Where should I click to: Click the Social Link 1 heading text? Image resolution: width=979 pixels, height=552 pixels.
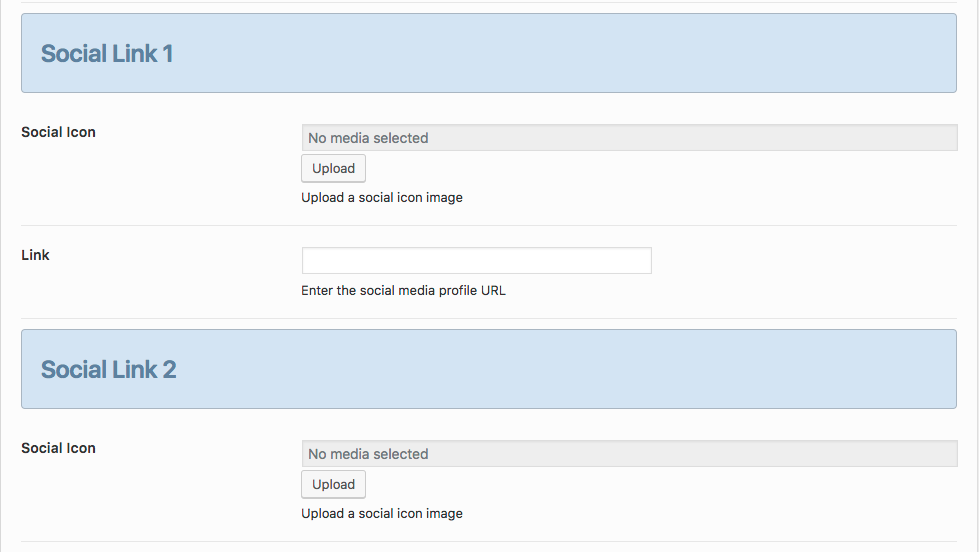pos(107,54)
